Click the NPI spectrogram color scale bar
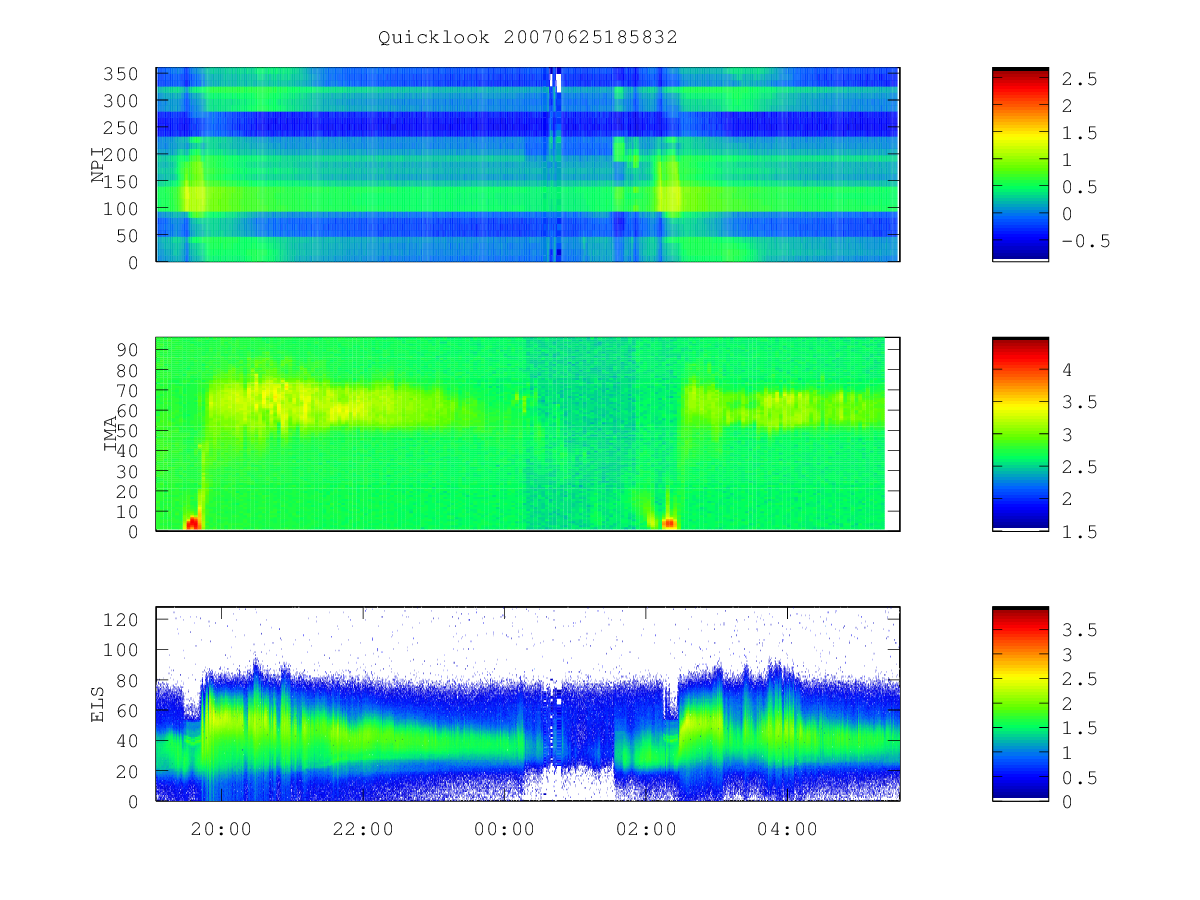This screenshot has height=900, width=1200. coord(1020,164)
